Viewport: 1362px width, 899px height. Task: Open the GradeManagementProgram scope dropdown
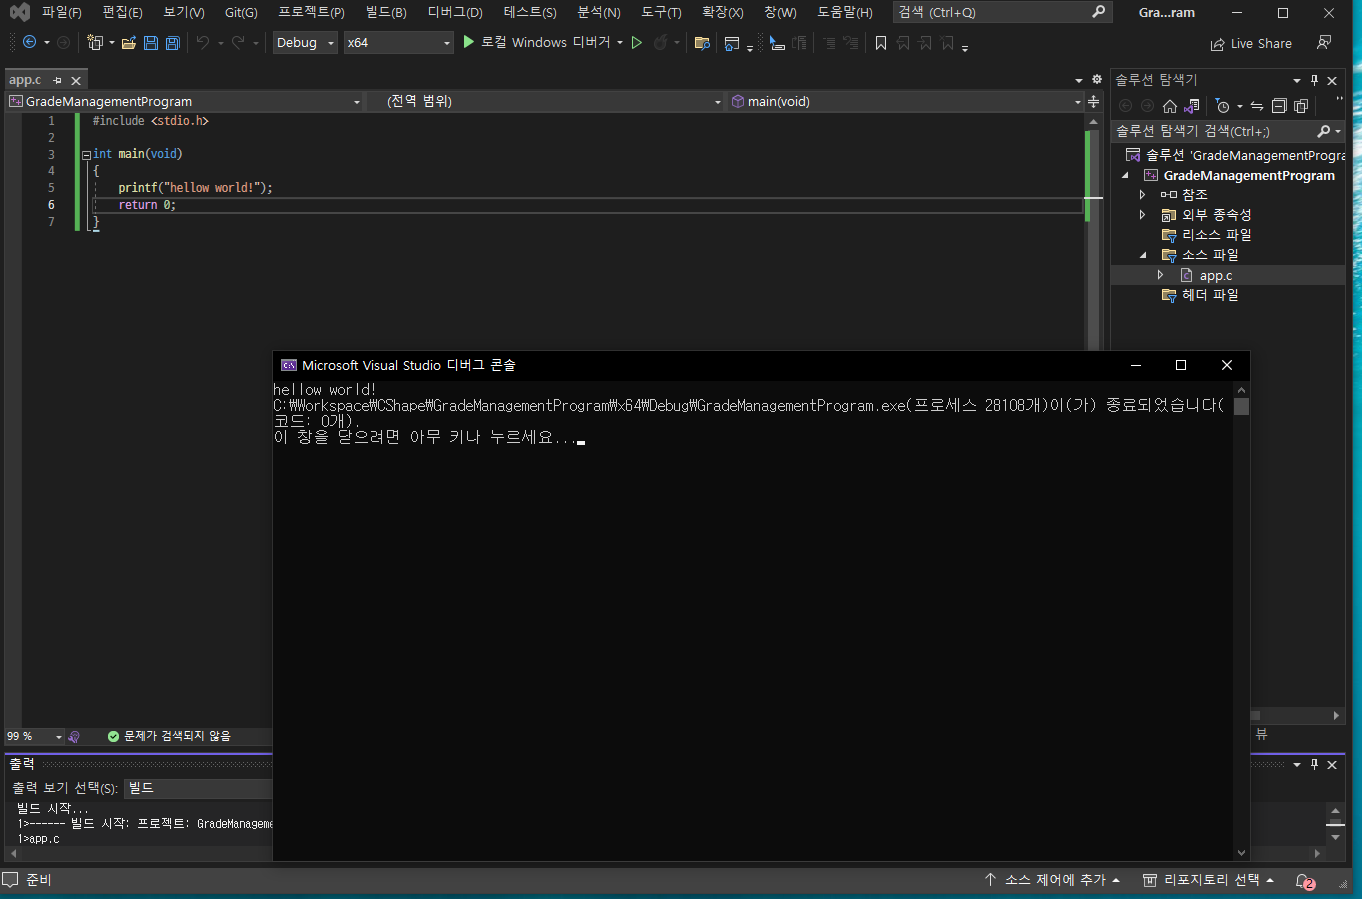coord(185,101)
